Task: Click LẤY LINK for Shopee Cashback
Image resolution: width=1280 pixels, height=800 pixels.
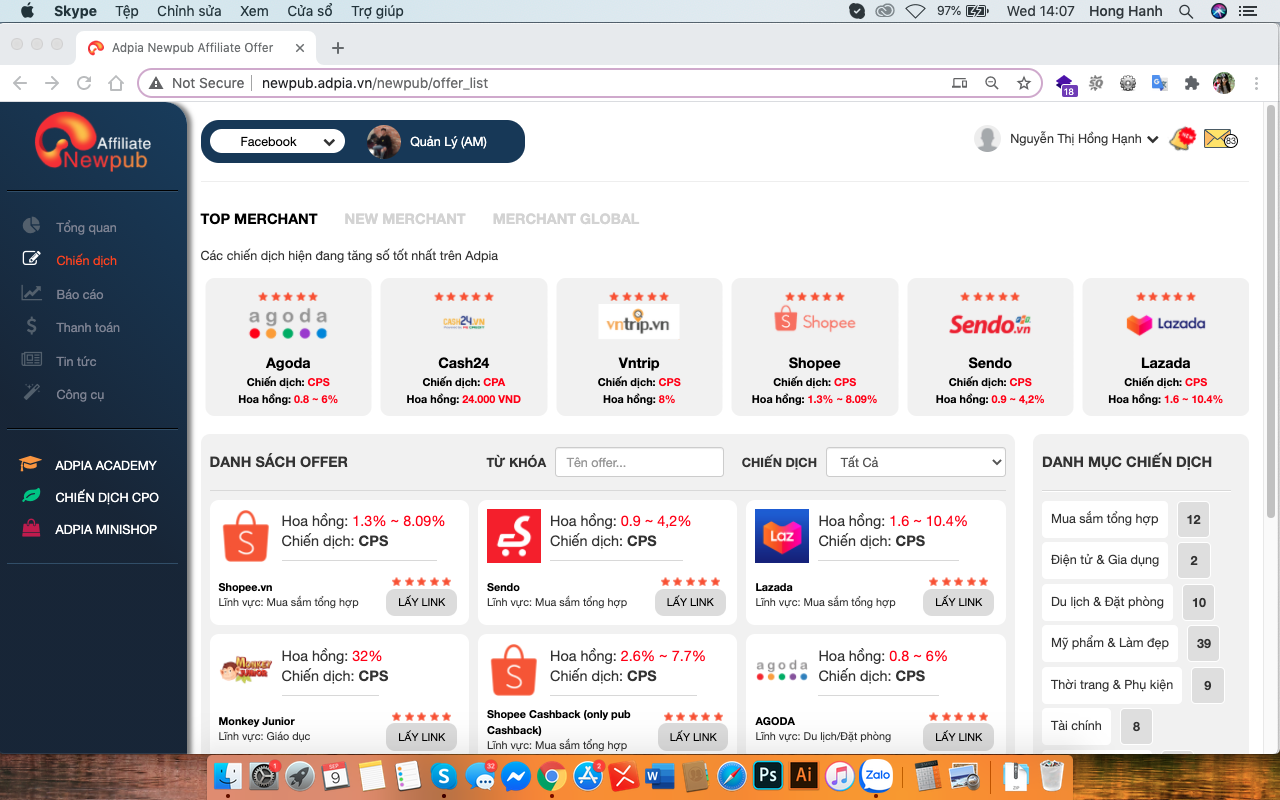Action: coord(693,737)
